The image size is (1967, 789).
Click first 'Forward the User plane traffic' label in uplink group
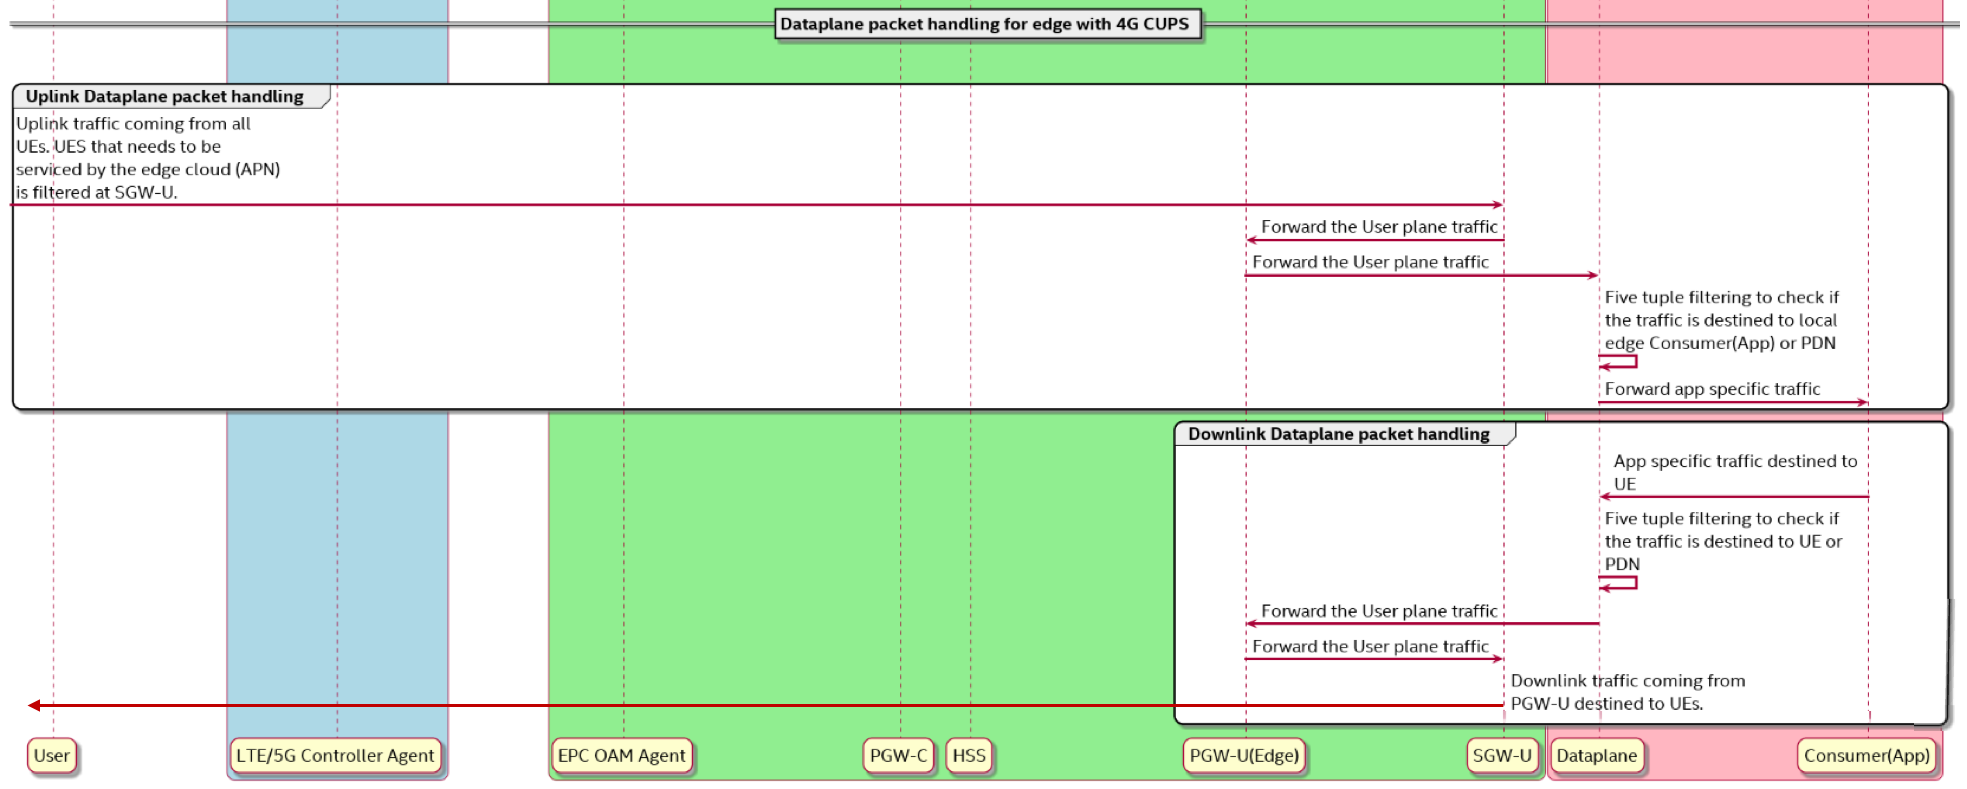1379,227
